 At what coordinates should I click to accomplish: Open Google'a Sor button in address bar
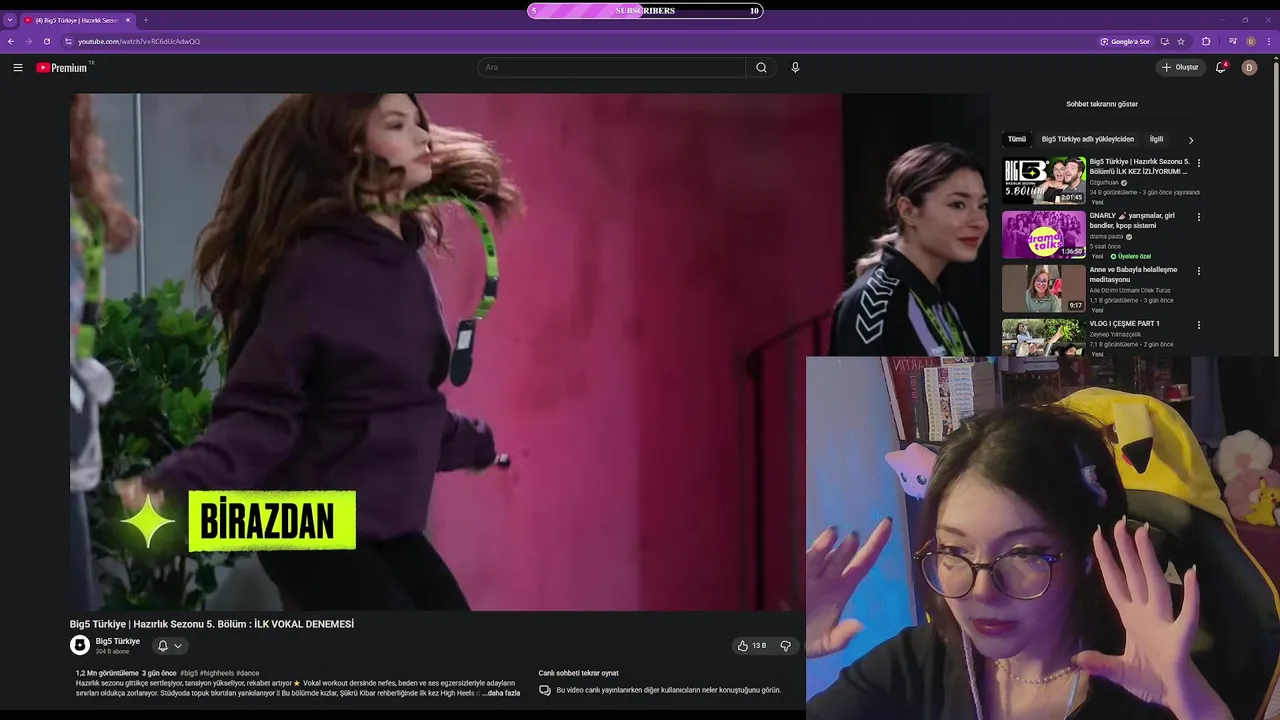click(1125, 41)
